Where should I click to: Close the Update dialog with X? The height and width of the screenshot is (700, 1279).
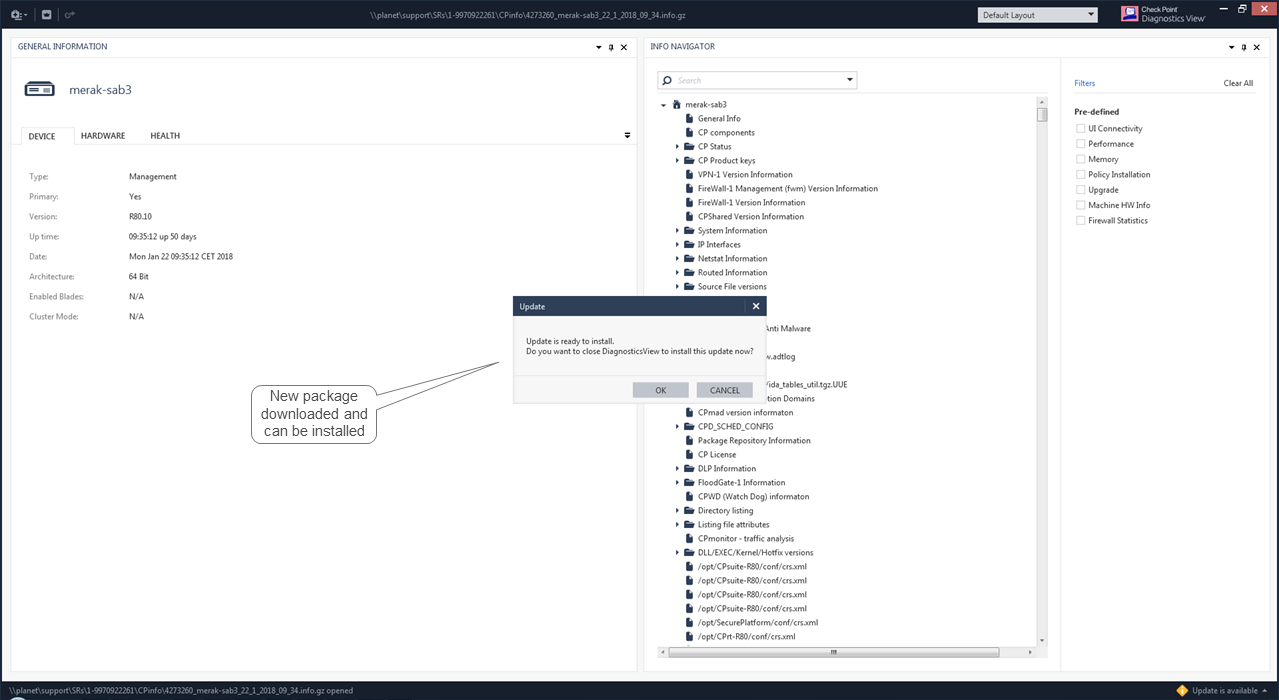click(756, 306)
